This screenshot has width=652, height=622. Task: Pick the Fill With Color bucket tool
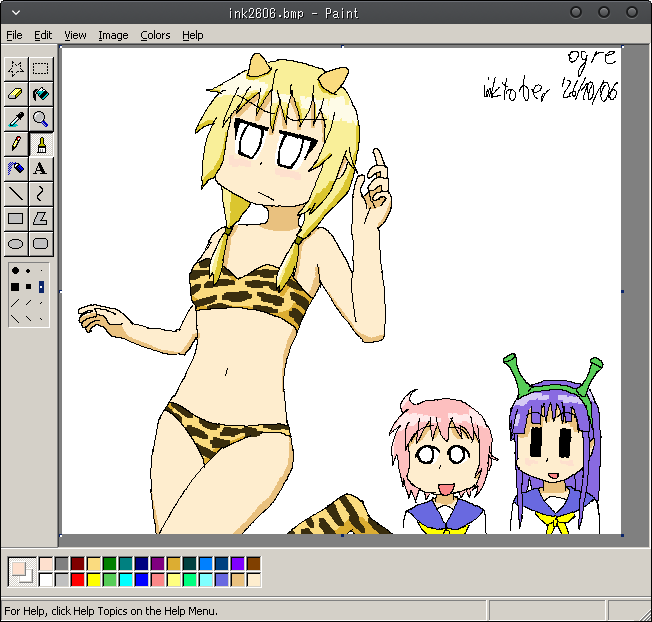pyautogui.click(x=41, y=94)
